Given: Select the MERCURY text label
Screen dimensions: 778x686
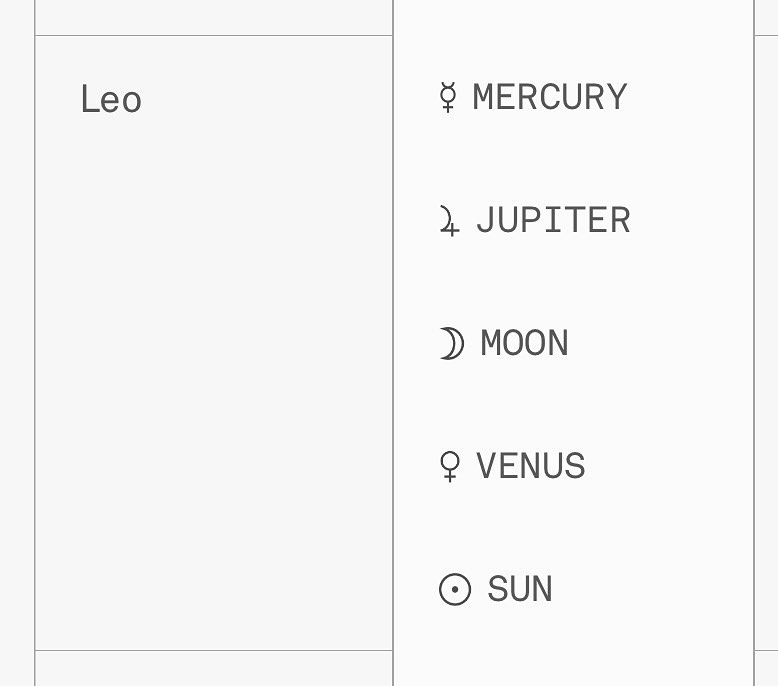Looking at the screenshot, I should (550, 98).
